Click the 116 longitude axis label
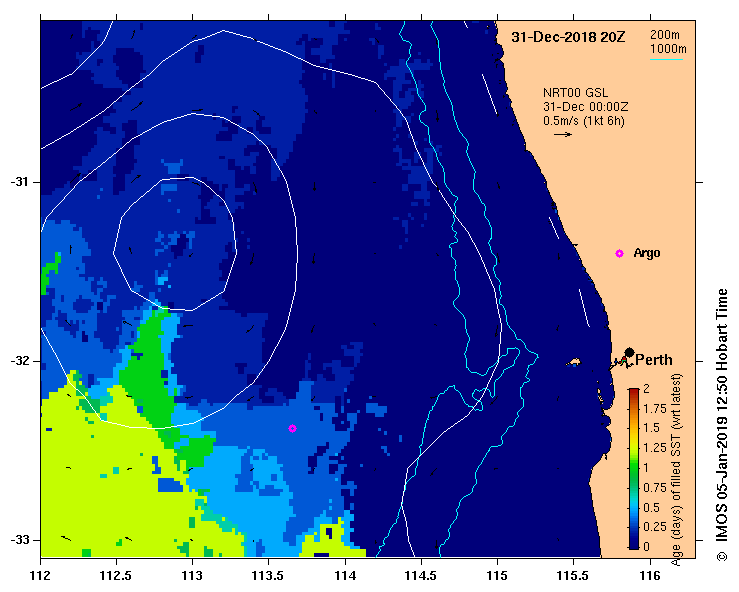Viewport: 739px width, 592px height. (x=650, y=576)
